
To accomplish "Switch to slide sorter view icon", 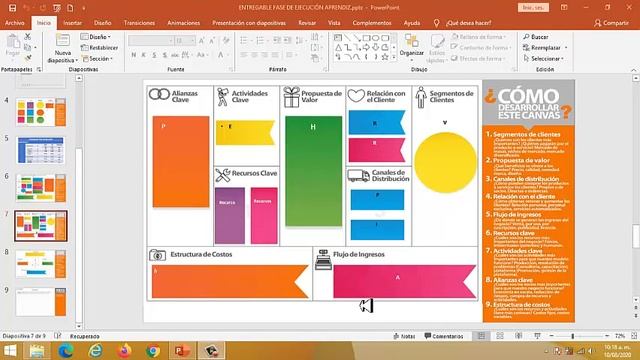I will point(500,336).
